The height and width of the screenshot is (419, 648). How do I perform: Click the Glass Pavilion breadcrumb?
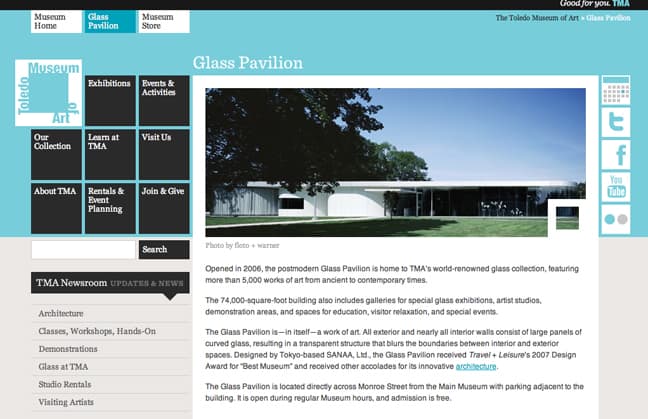tap(608, 18)
